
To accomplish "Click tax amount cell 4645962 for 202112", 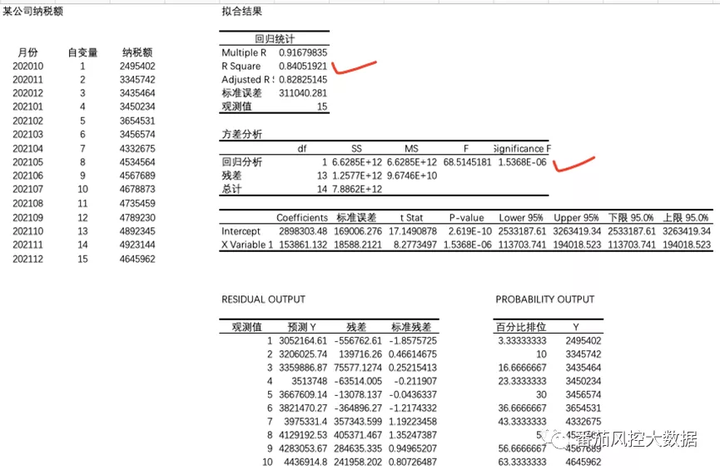I will tap(137, 258).
